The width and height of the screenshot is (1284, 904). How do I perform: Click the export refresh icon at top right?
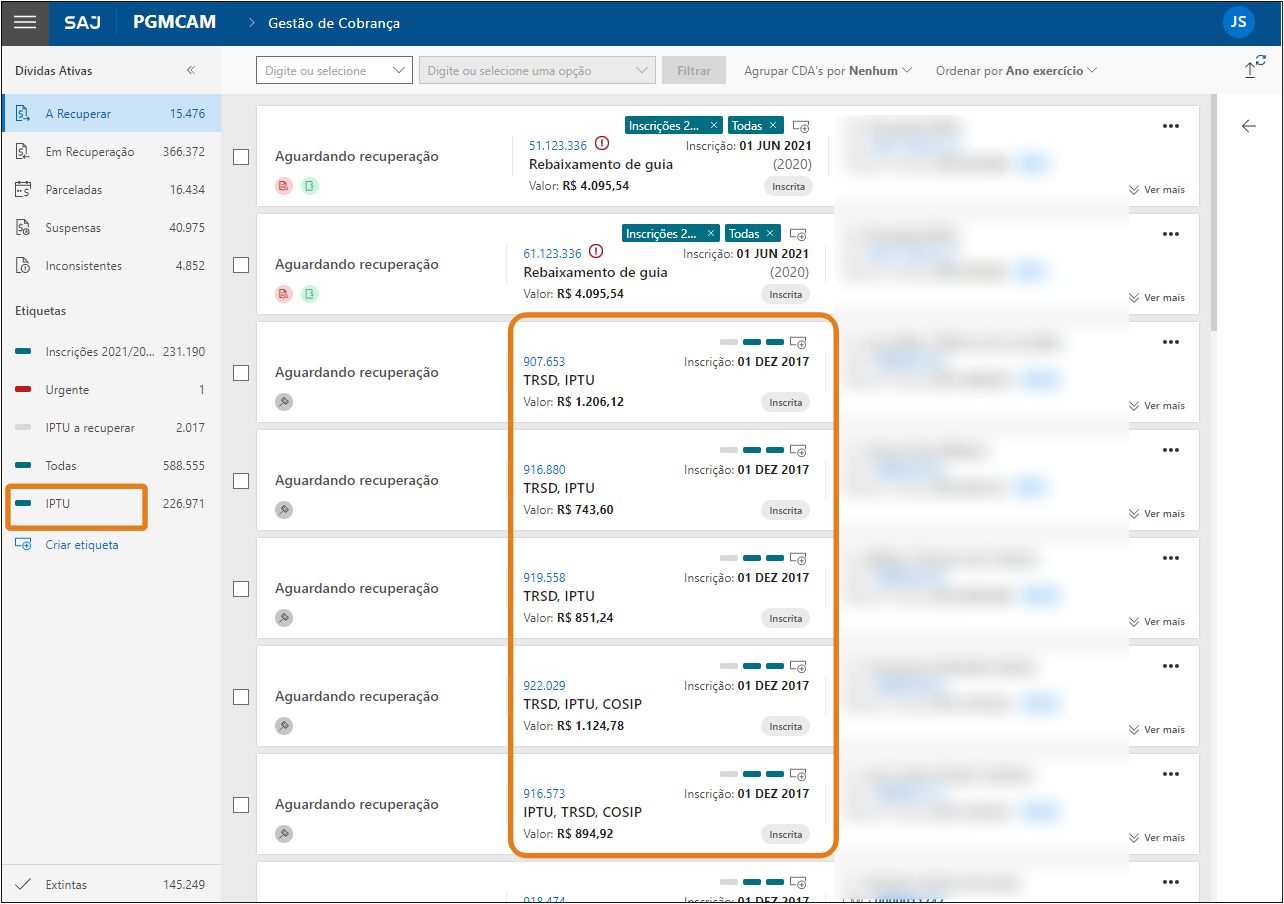(x=1255, y=67)
